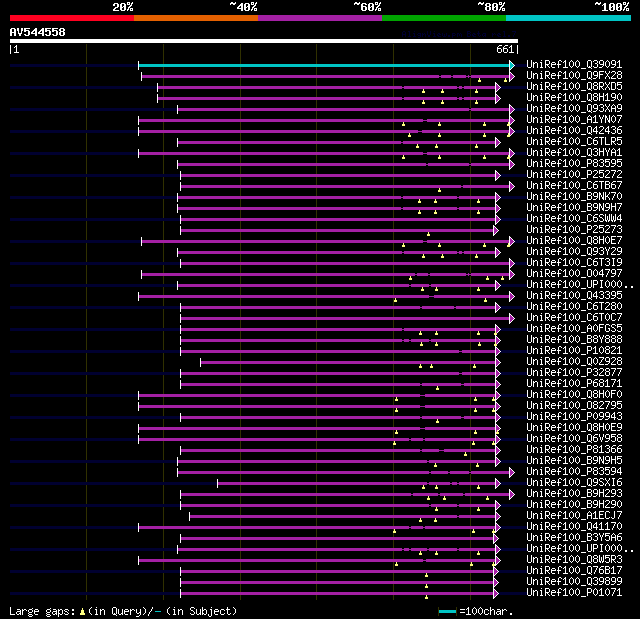Click the orange ~40% segment of identity scale
640x619 pixels.
(196, 18)
